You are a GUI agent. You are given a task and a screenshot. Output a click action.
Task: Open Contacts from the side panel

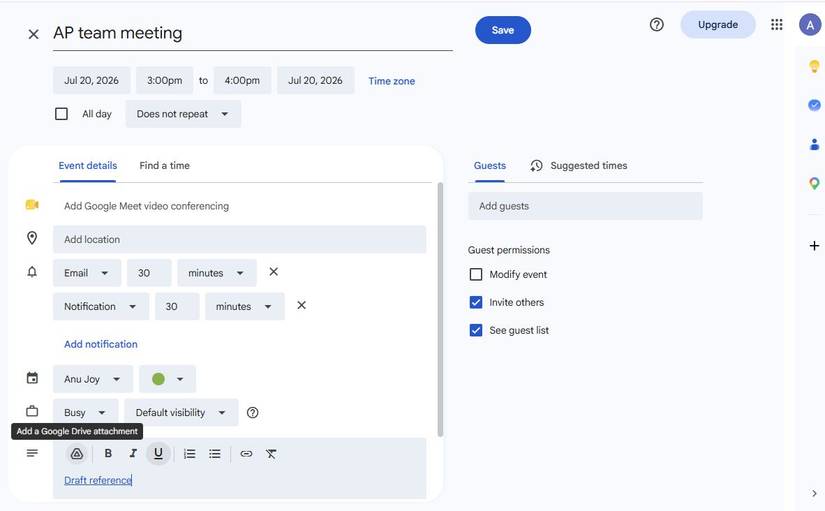[x=814, y=144]
